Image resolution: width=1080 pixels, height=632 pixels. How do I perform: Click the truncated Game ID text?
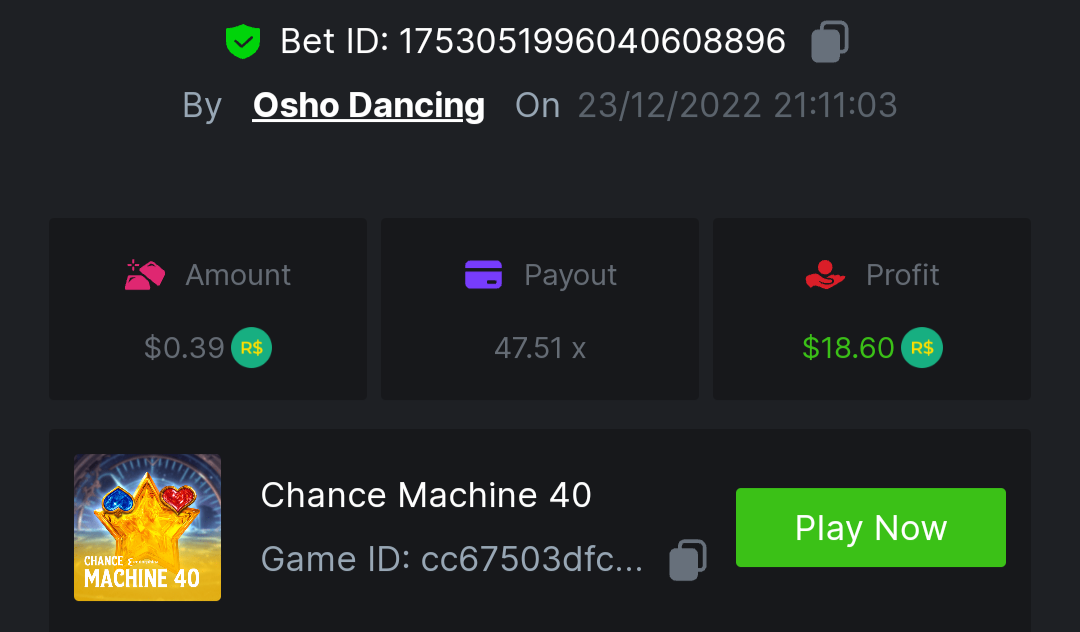(x=532, y=560)
